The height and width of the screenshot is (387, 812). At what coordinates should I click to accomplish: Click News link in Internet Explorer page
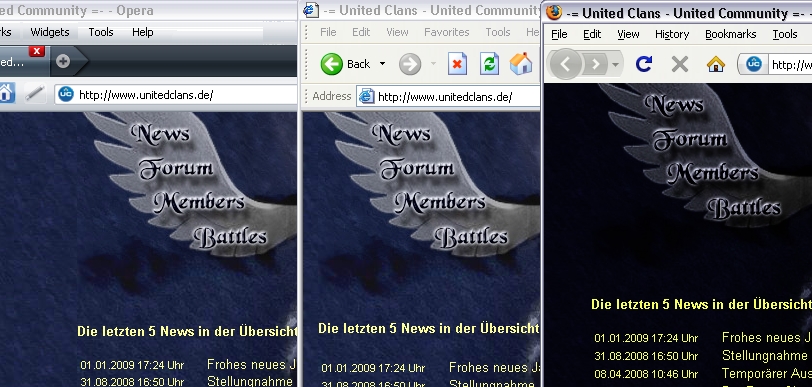coord(401,134)
